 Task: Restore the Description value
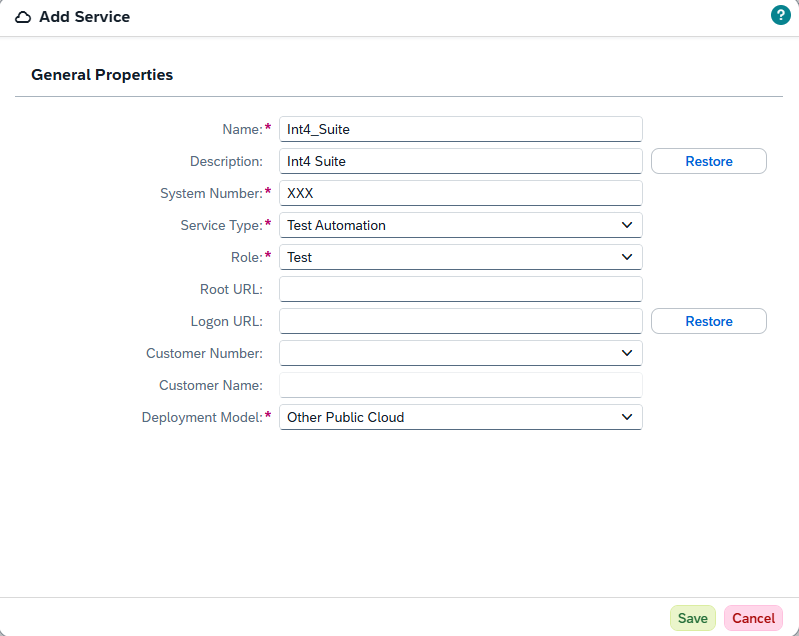coord(709,162)
